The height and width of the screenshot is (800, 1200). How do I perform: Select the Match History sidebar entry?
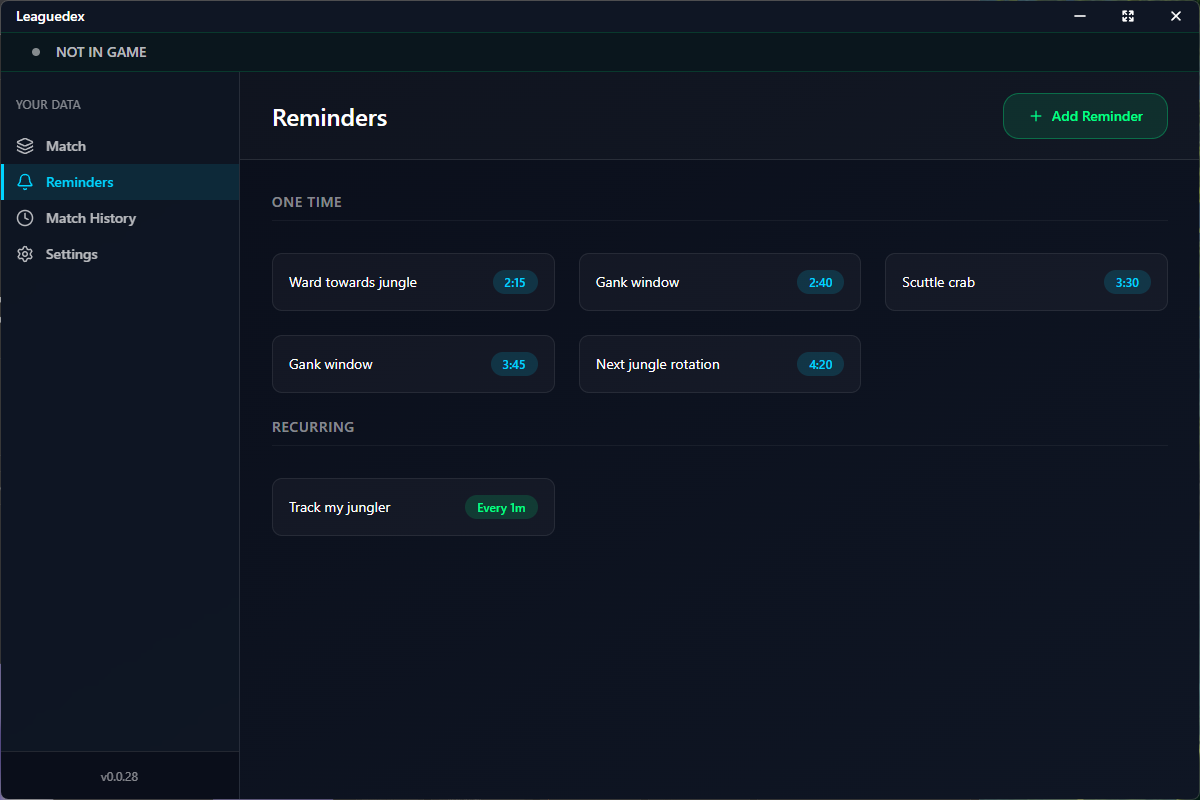[91, 217]
